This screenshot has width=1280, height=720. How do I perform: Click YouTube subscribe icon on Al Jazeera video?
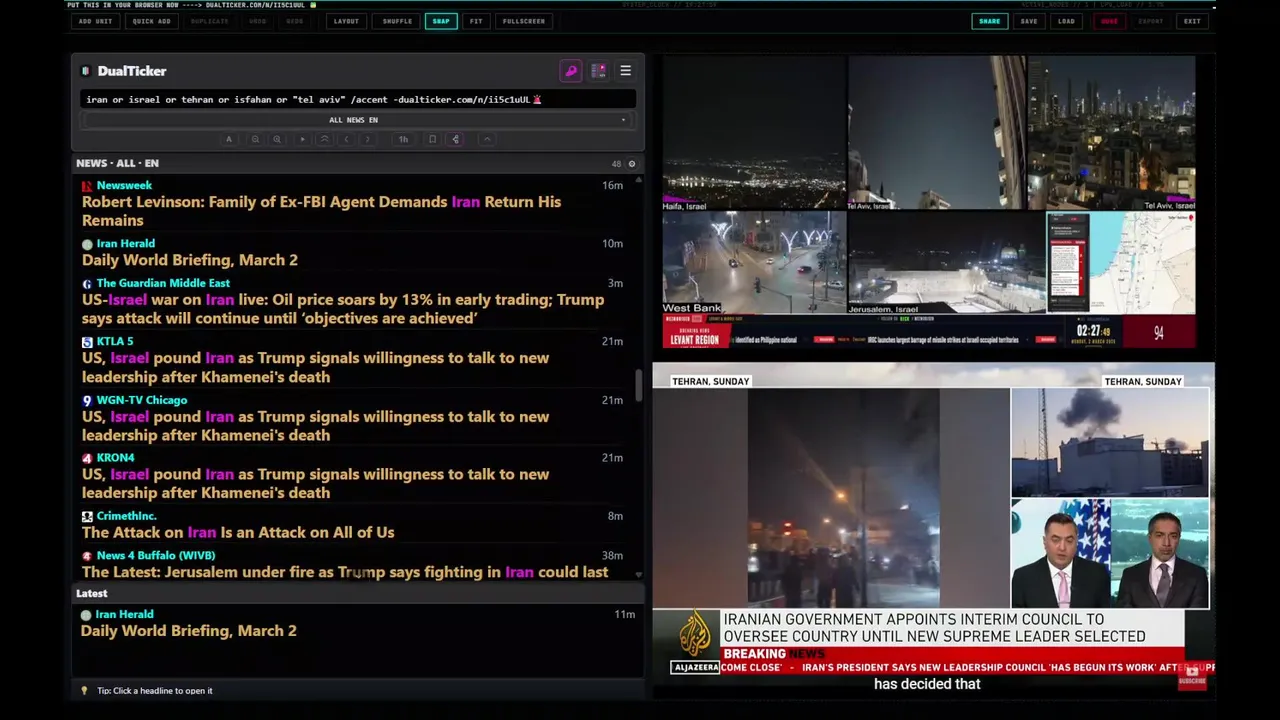pos(1192,676)
